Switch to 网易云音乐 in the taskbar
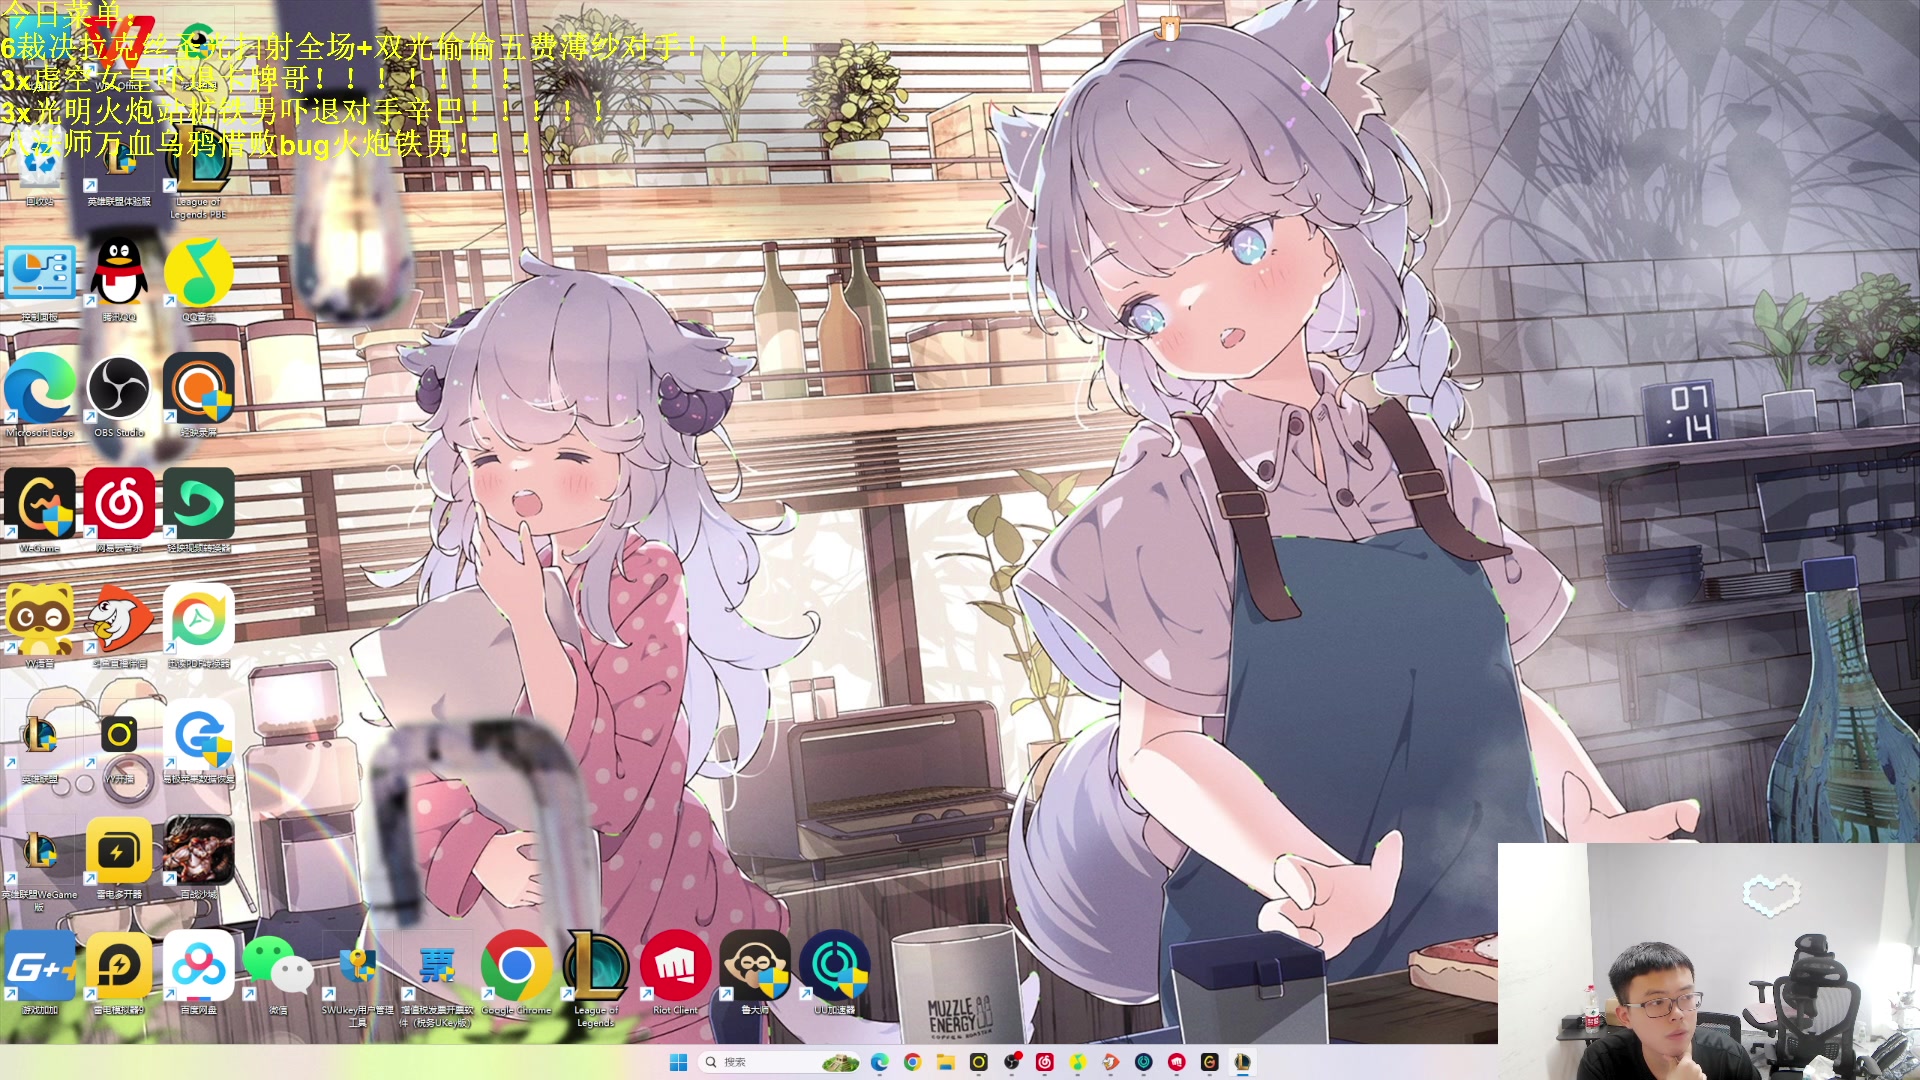 pos(1045,1062)
